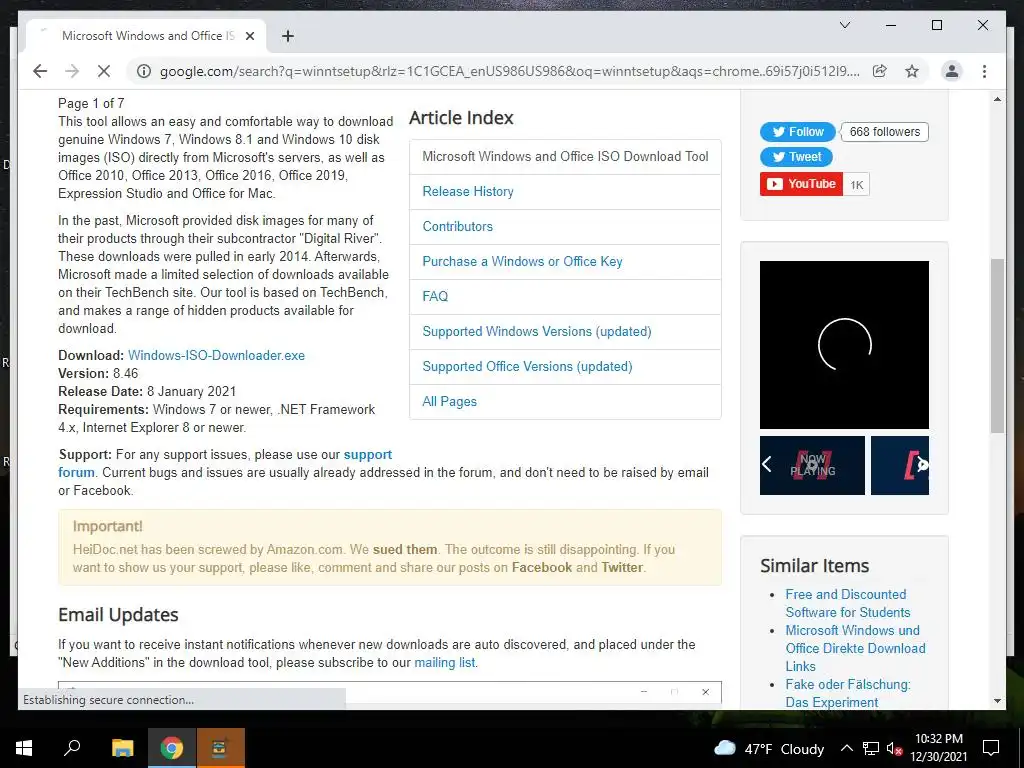Viewport: 1024px width, 768px height.
Task: Open the mailing list link
Action: pyautogui.click(x=444, y=662)
